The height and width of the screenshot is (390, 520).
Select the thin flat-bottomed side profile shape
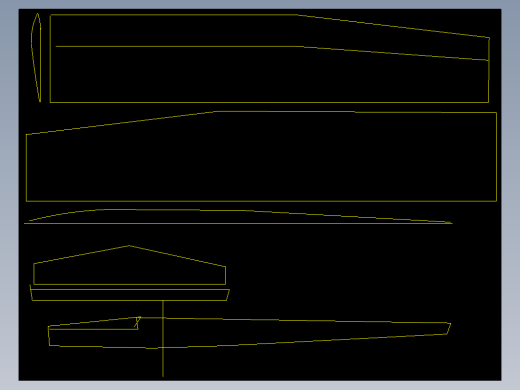coord(238,217)
